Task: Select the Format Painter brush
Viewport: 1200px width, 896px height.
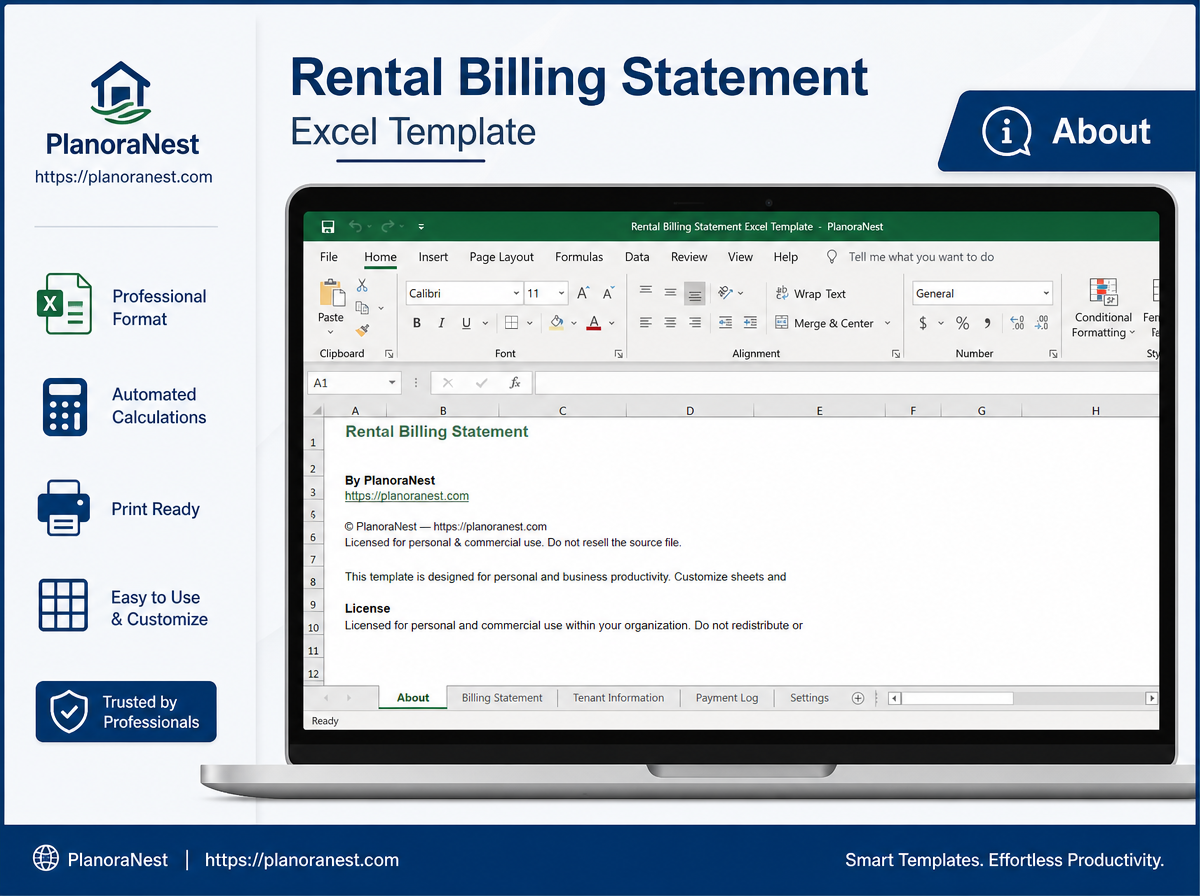Action: coord(362,329)
